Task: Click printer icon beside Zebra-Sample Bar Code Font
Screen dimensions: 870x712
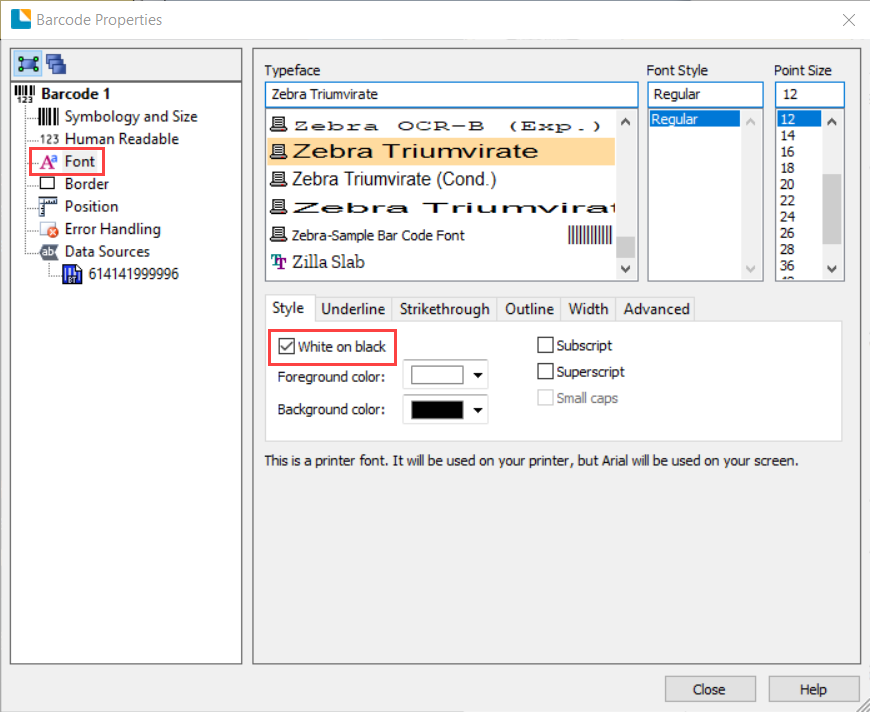Action: click(278, 235)
